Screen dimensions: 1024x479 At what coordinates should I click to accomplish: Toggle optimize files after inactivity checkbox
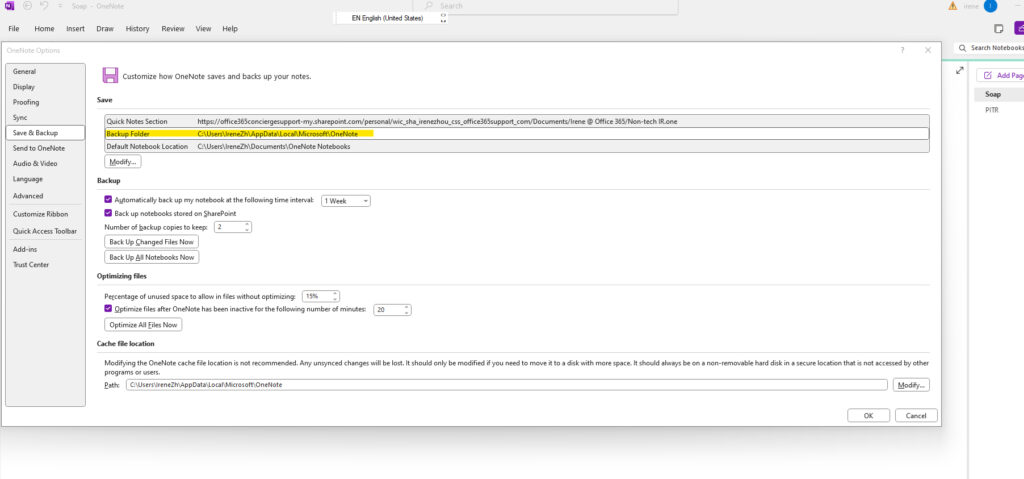tap(108, 308)
